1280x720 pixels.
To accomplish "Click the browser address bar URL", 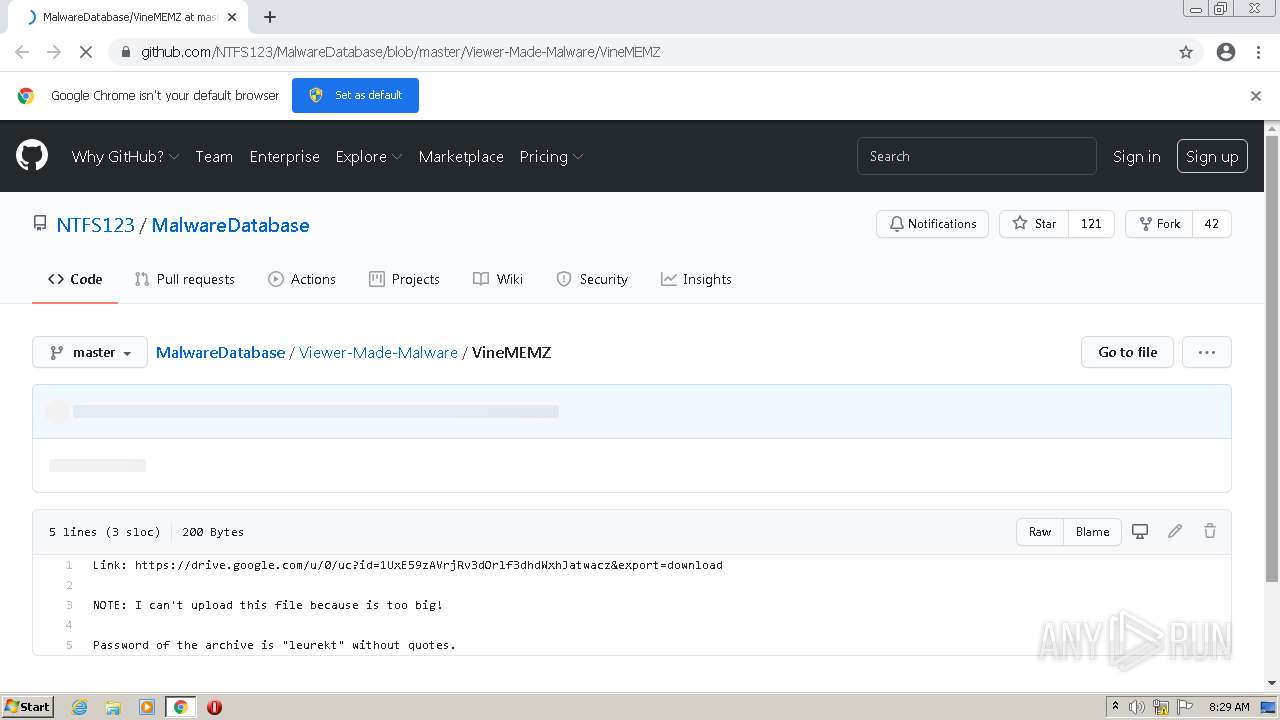I will 400,52.
